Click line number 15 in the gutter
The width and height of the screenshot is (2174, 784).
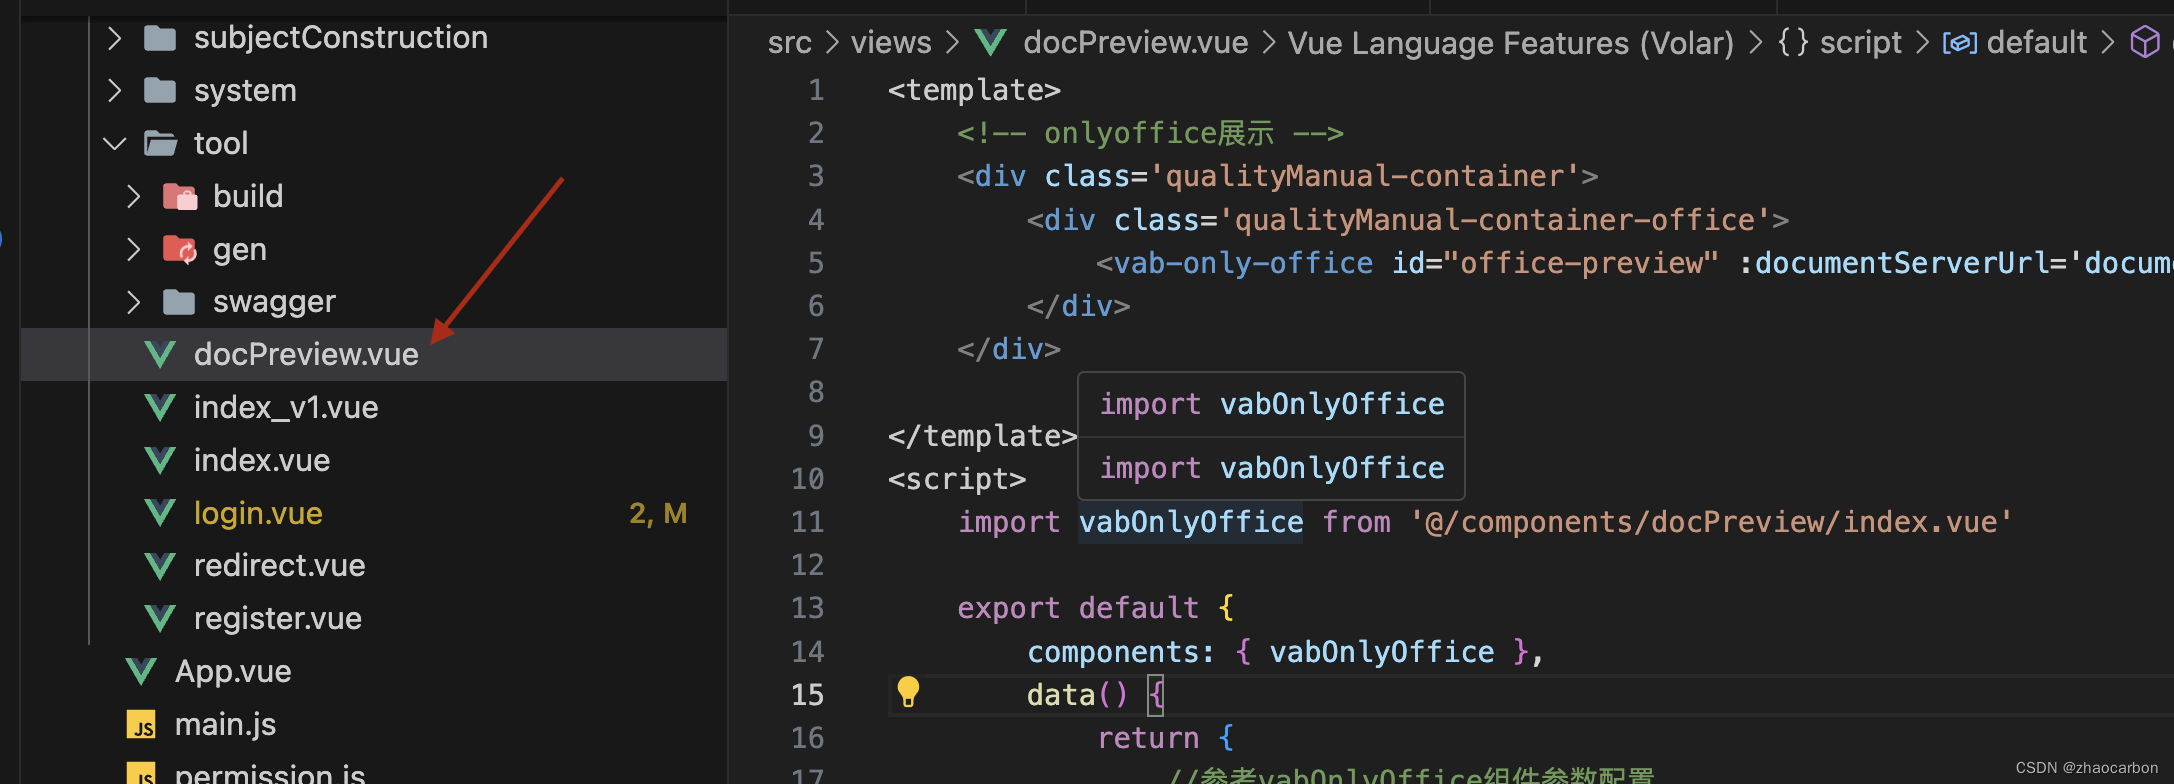[808, 695]
